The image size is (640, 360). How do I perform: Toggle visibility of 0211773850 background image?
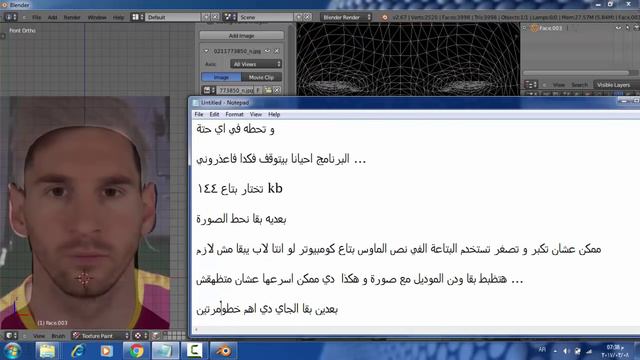[268, 51]
